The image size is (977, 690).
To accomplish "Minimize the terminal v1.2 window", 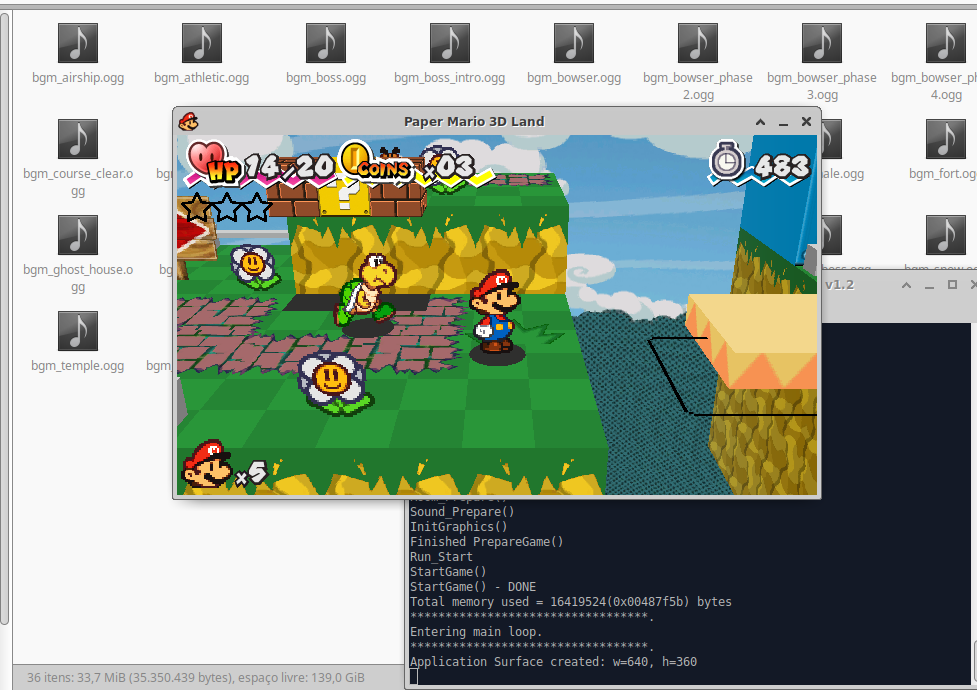I will 929,285.
